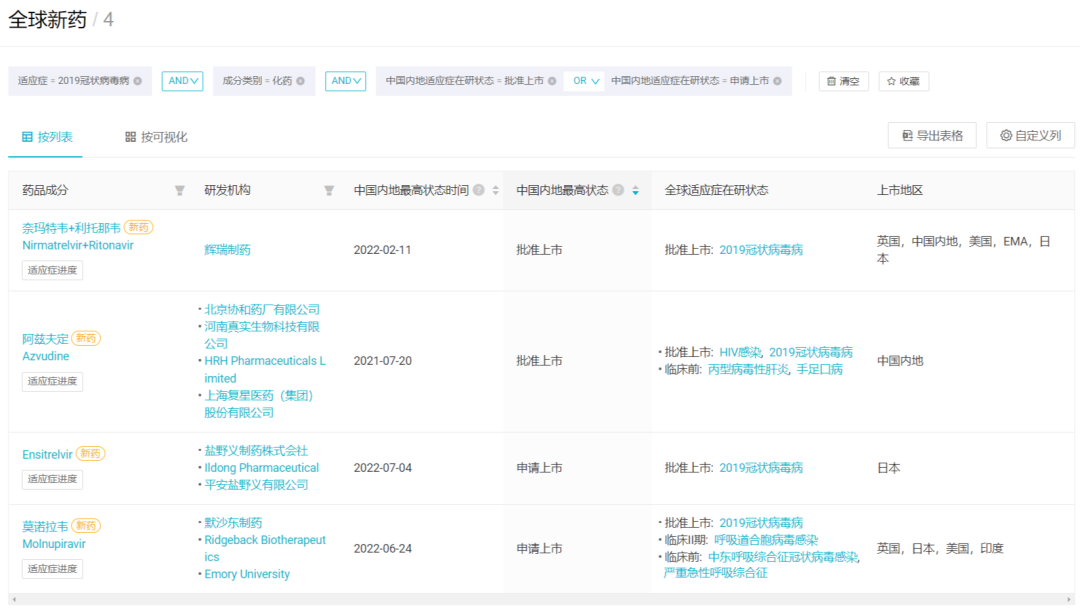The width and height of the screenshot is (1080, 613).
Task: Toggle sort on 中国内地最高状态 column
Action: click(x=635, y=190)
